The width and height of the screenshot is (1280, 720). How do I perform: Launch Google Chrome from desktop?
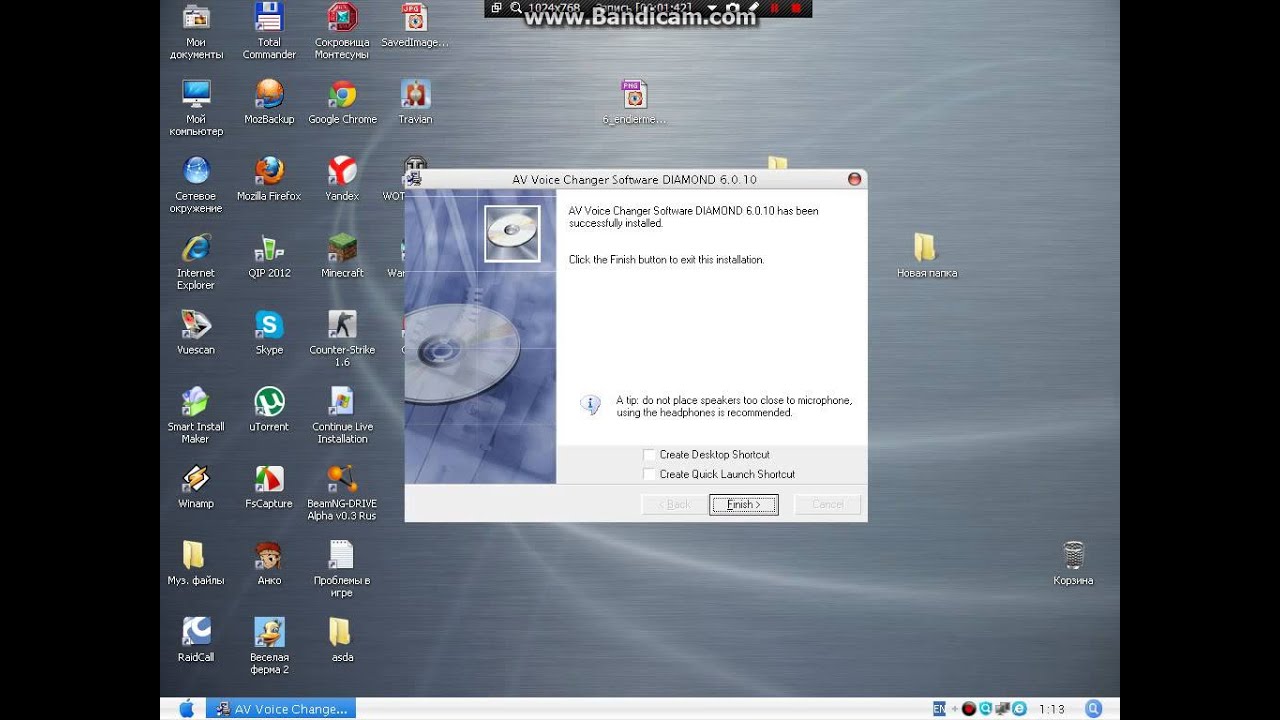click(x=342, y=102)
